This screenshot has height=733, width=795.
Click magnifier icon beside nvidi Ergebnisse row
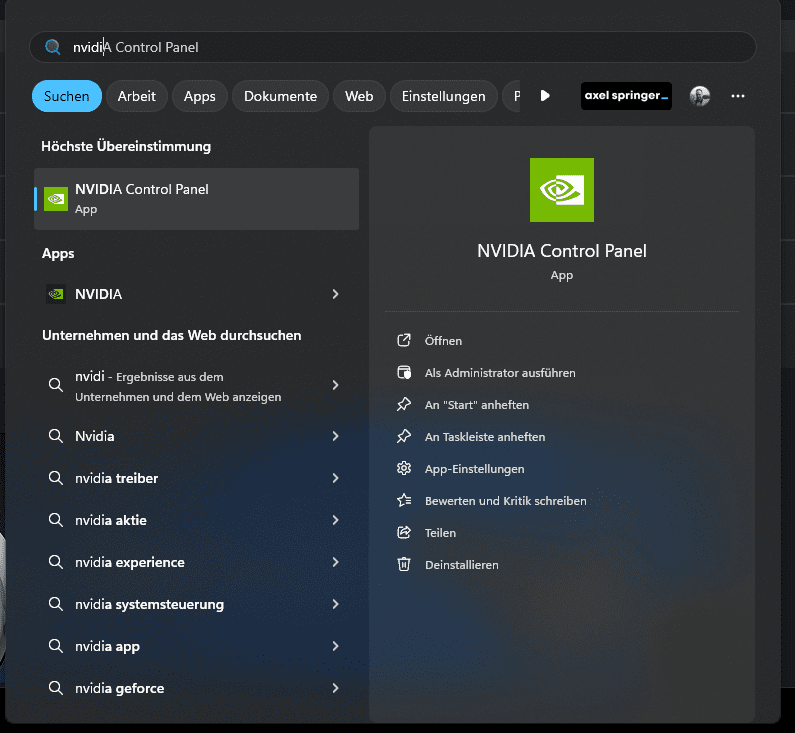click(56, 385)
